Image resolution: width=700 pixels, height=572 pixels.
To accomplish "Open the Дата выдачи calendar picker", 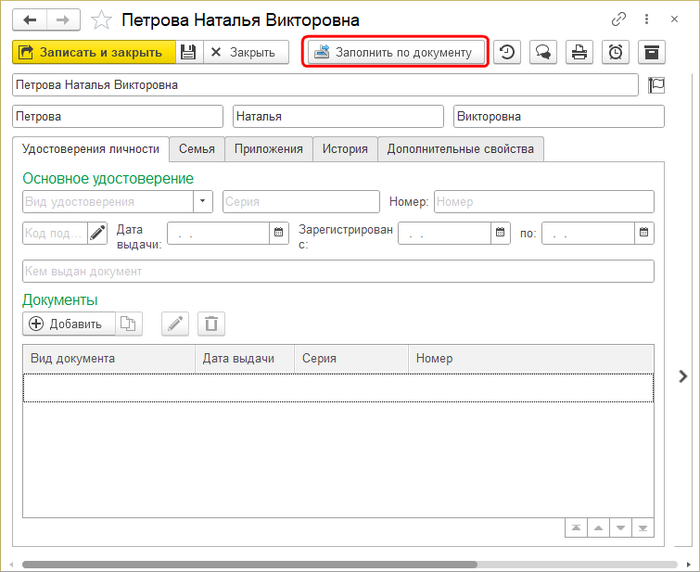I will [x=278, y=233].
